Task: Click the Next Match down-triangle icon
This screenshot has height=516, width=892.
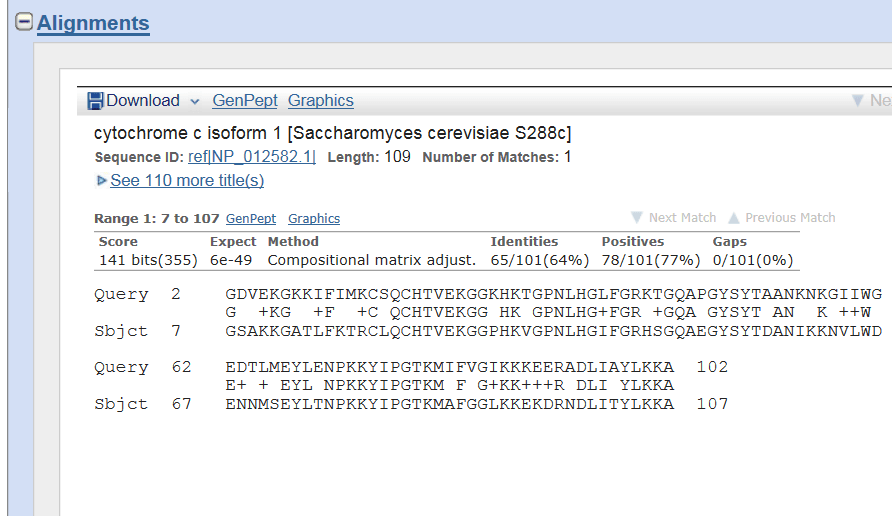Action: point(636,218)
